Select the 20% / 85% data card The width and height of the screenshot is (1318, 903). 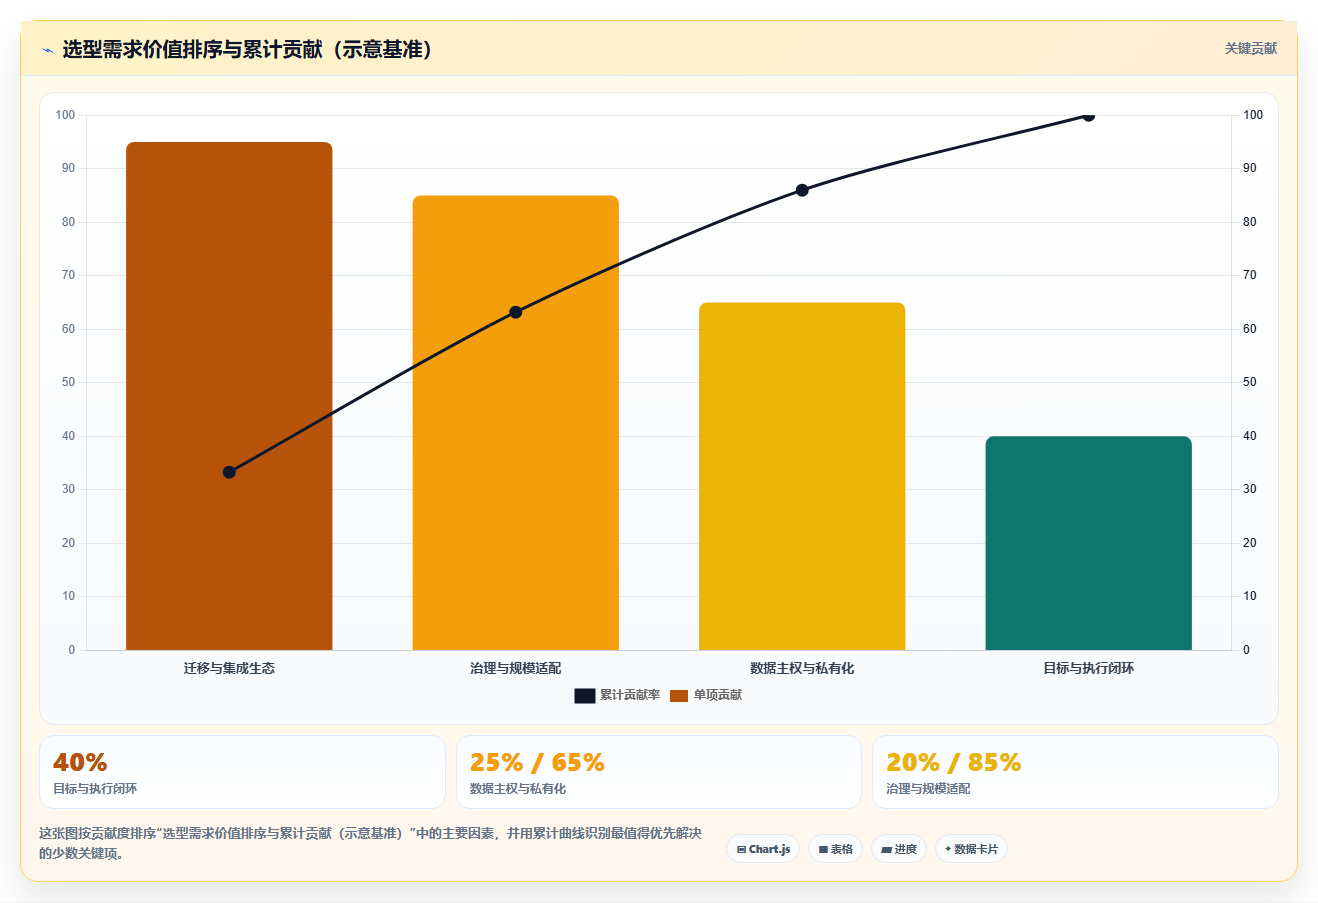pyautogui.click(x=1075, y=772)
